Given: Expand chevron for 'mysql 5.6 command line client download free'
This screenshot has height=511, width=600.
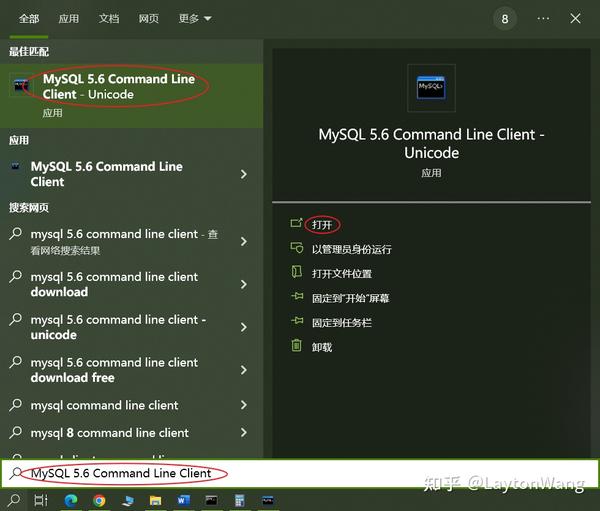Looking at the screenshot, I should click(x=243, y=370).
